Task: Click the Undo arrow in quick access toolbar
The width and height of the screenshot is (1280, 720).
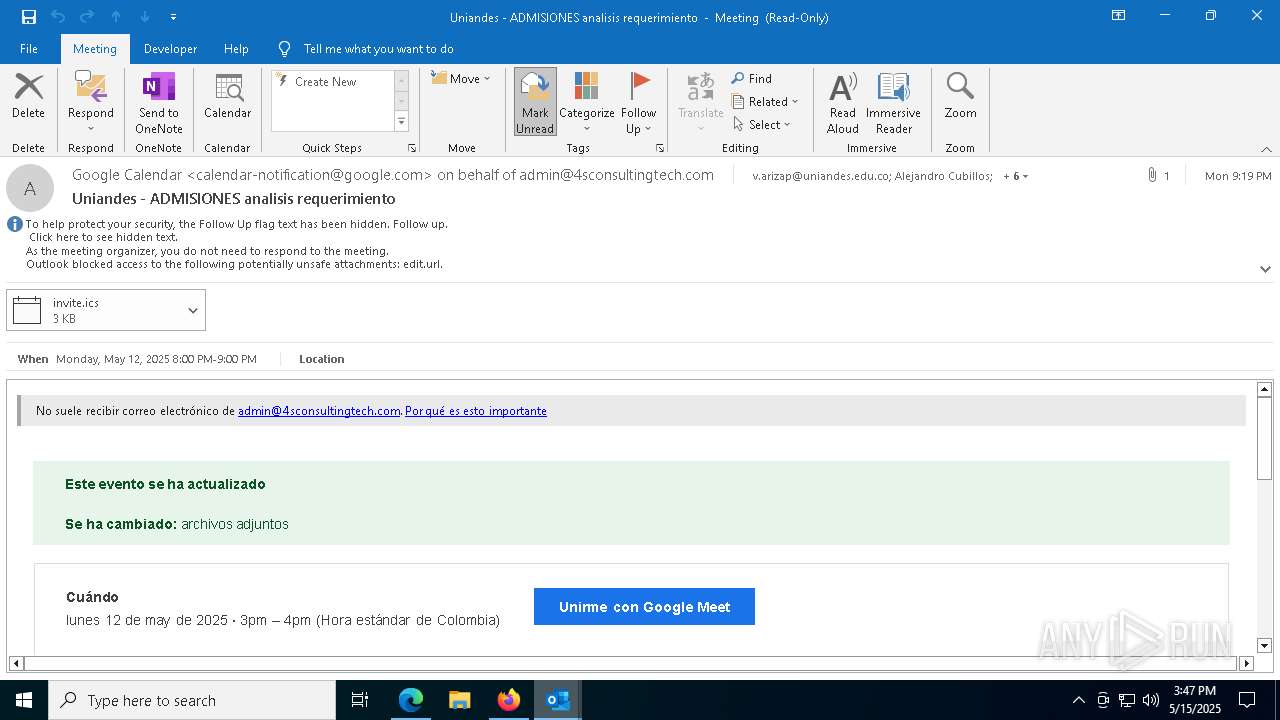Action: [58, 17]
